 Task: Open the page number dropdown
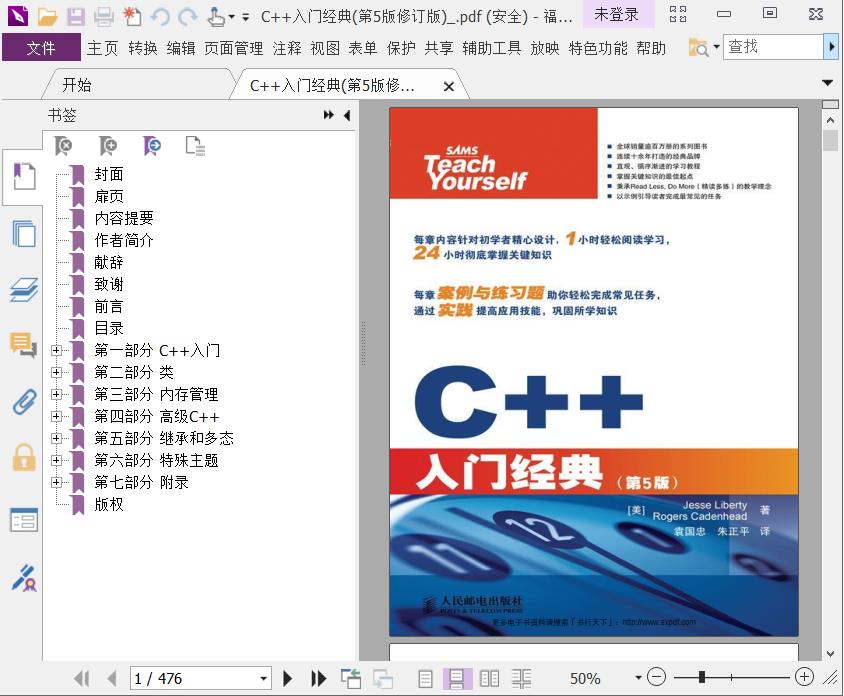click(263, 679)
